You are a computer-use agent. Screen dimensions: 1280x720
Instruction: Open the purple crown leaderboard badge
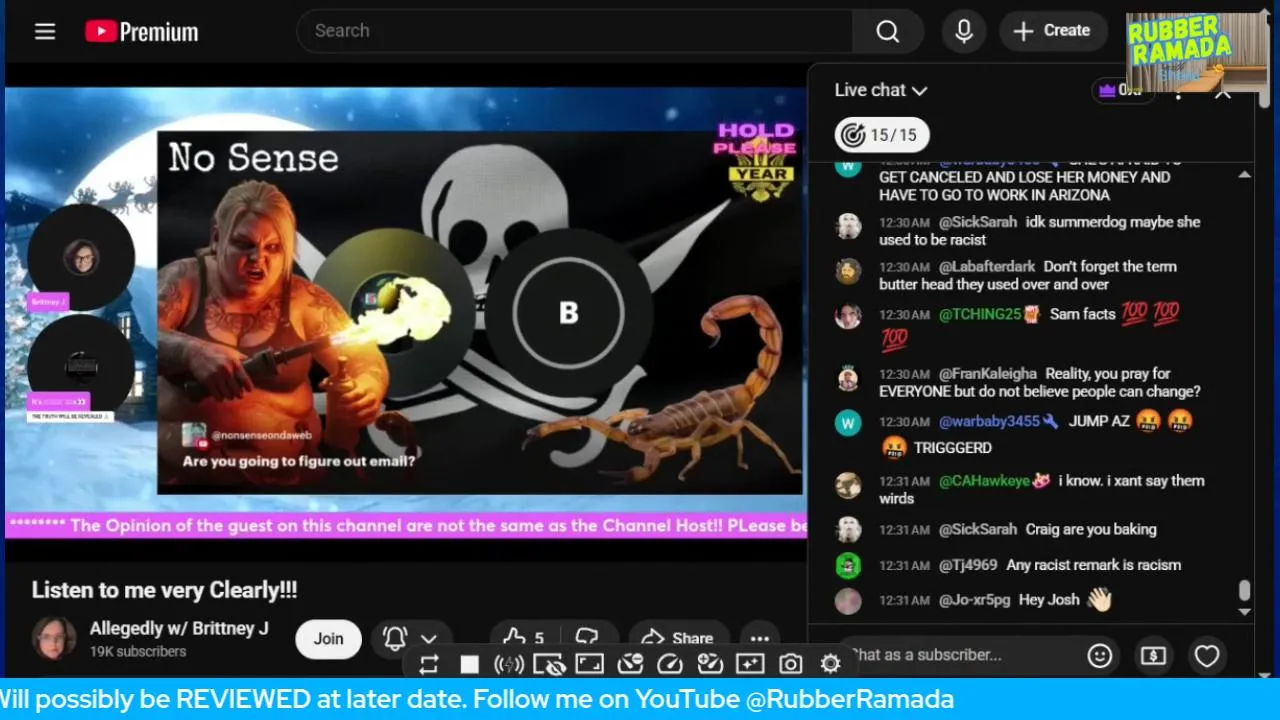[x=1123, y=90]
